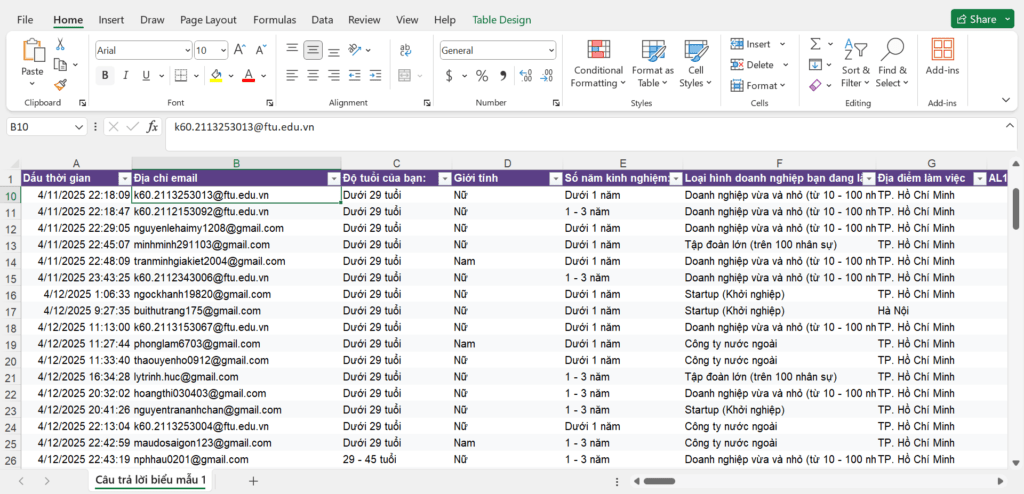This screenshot has width=1024, height=494.
Task: Open Conditional Formatting menu
Action: 598,63
